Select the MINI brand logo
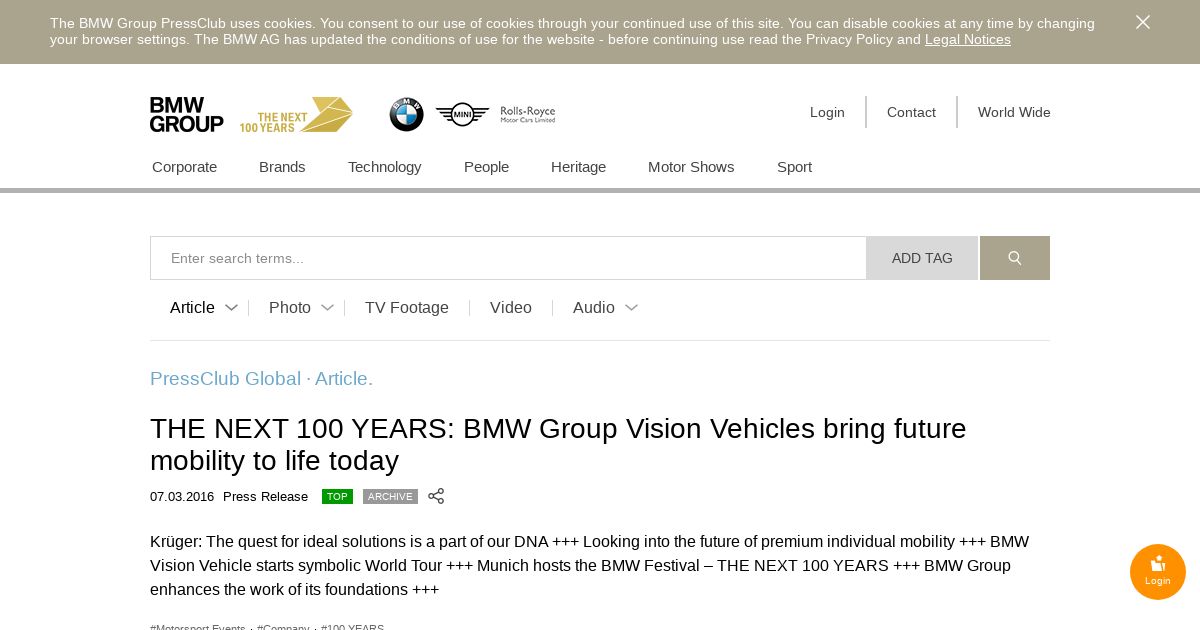The image size is (1200, 630). point(462,114)
